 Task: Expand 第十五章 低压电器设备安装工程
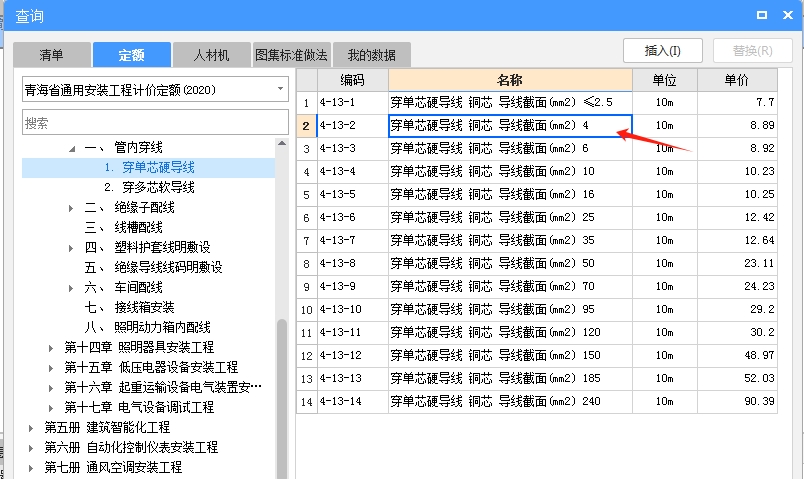coord(51,368)
